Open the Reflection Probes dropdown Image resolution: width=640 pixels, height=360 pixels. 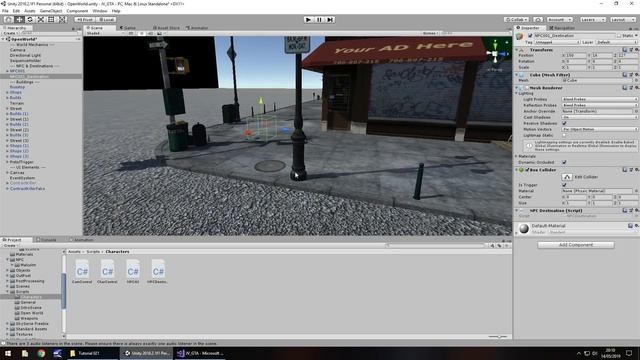click(x=599, y=105)
